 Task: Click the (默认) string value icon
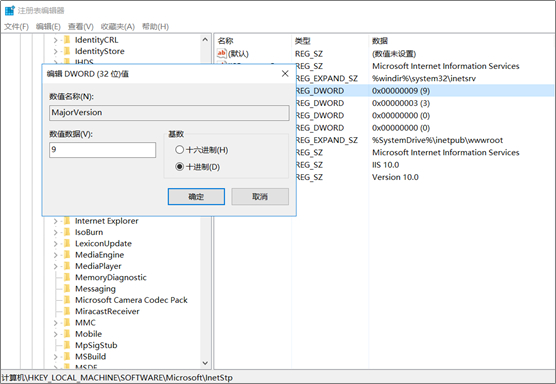(222, 54)
